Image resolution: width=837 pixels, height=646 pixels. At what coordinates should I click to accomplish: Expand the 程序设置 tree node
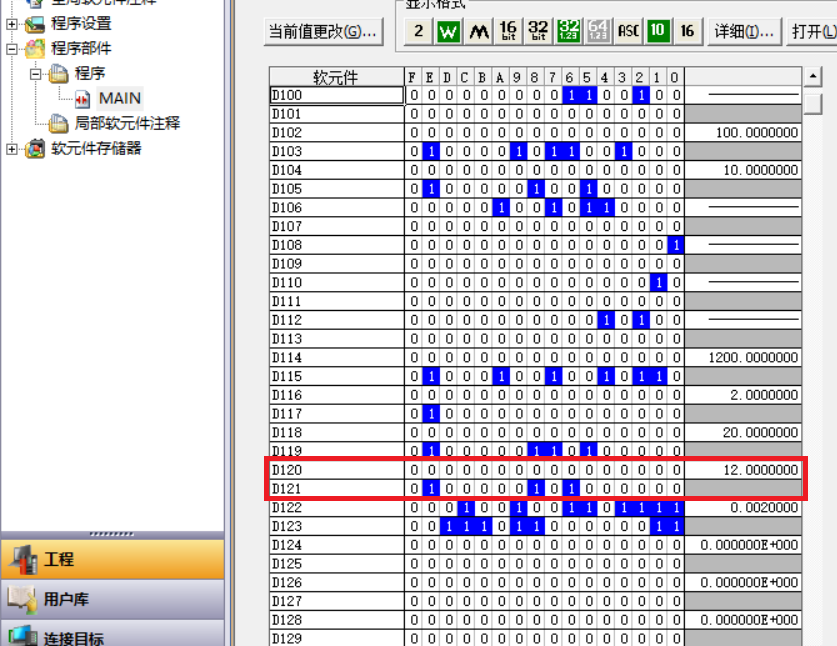[x=12, y=23]
